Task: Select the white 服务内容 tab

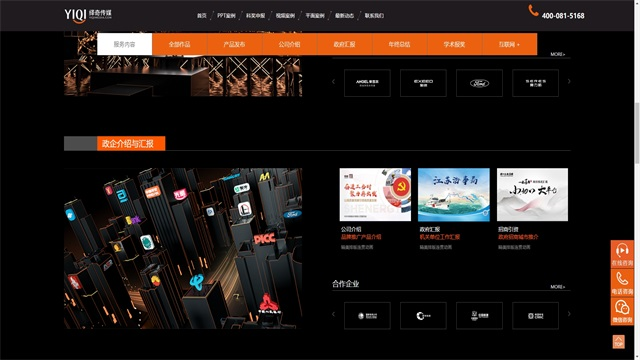Action: (x=124, y=44)
